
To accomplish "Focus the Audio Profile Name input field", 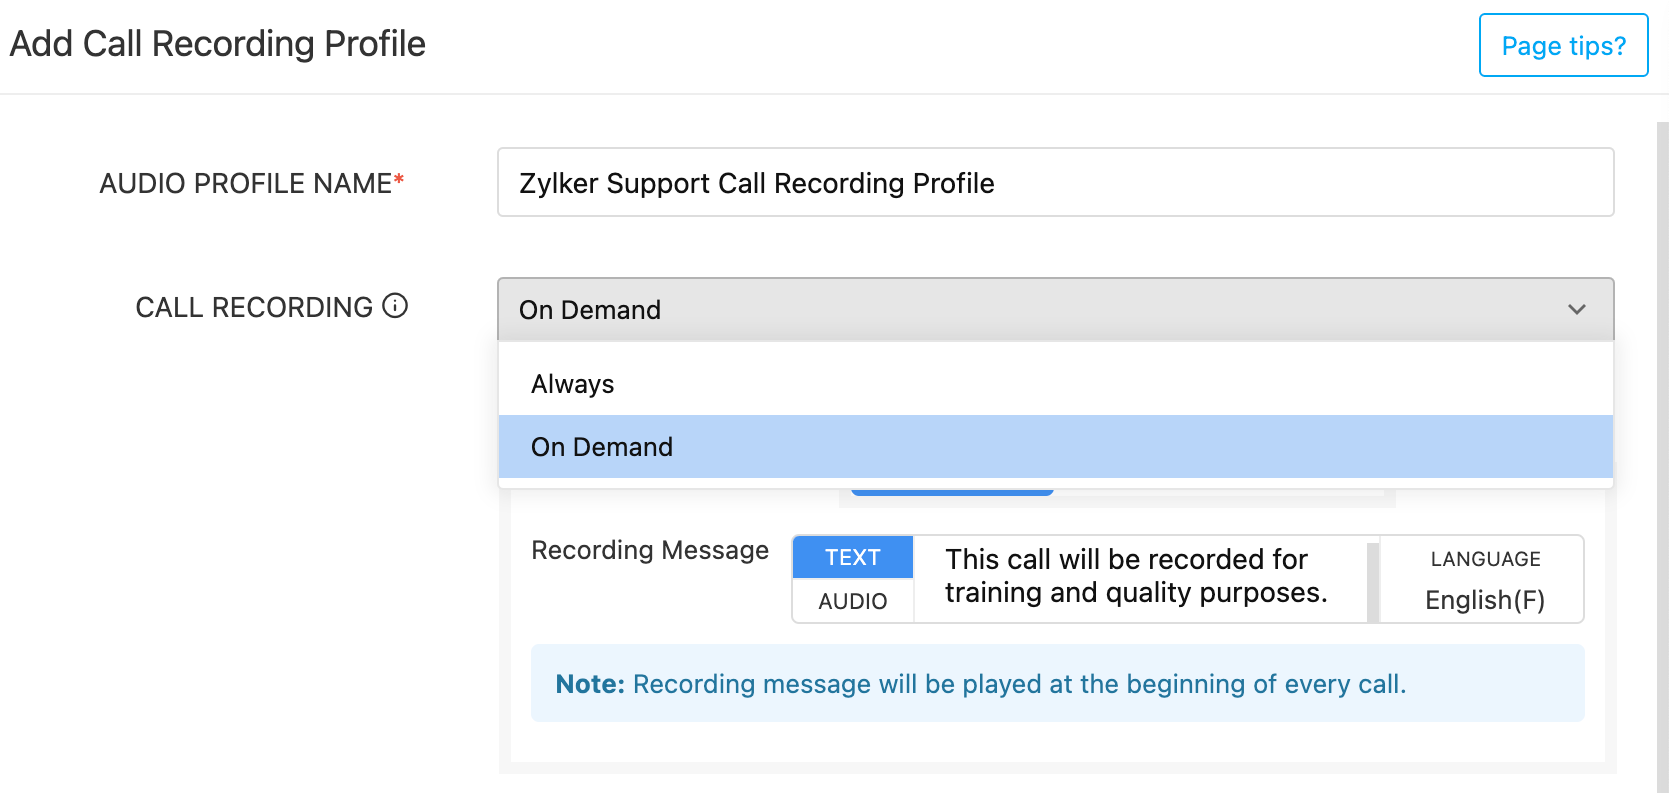I will (1054, 183).
